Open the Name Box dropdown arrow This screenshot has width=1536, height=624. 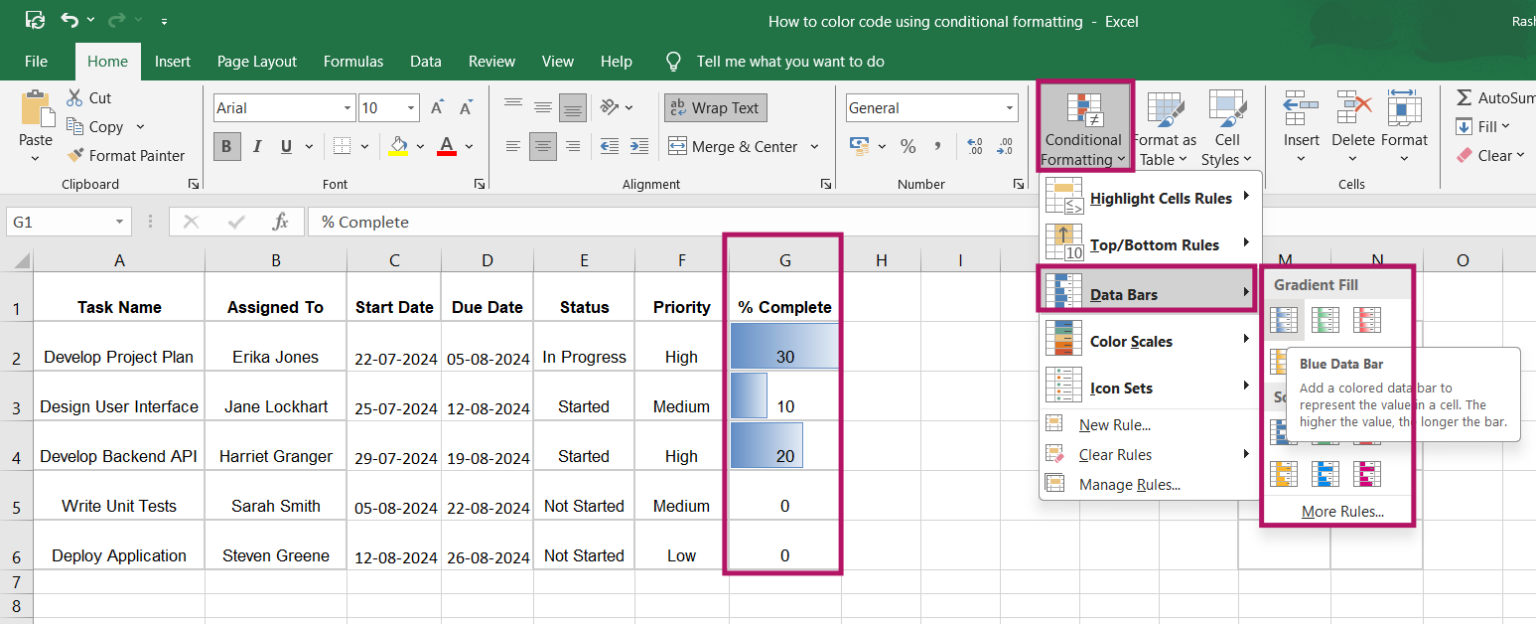click(x=120, y=222)
